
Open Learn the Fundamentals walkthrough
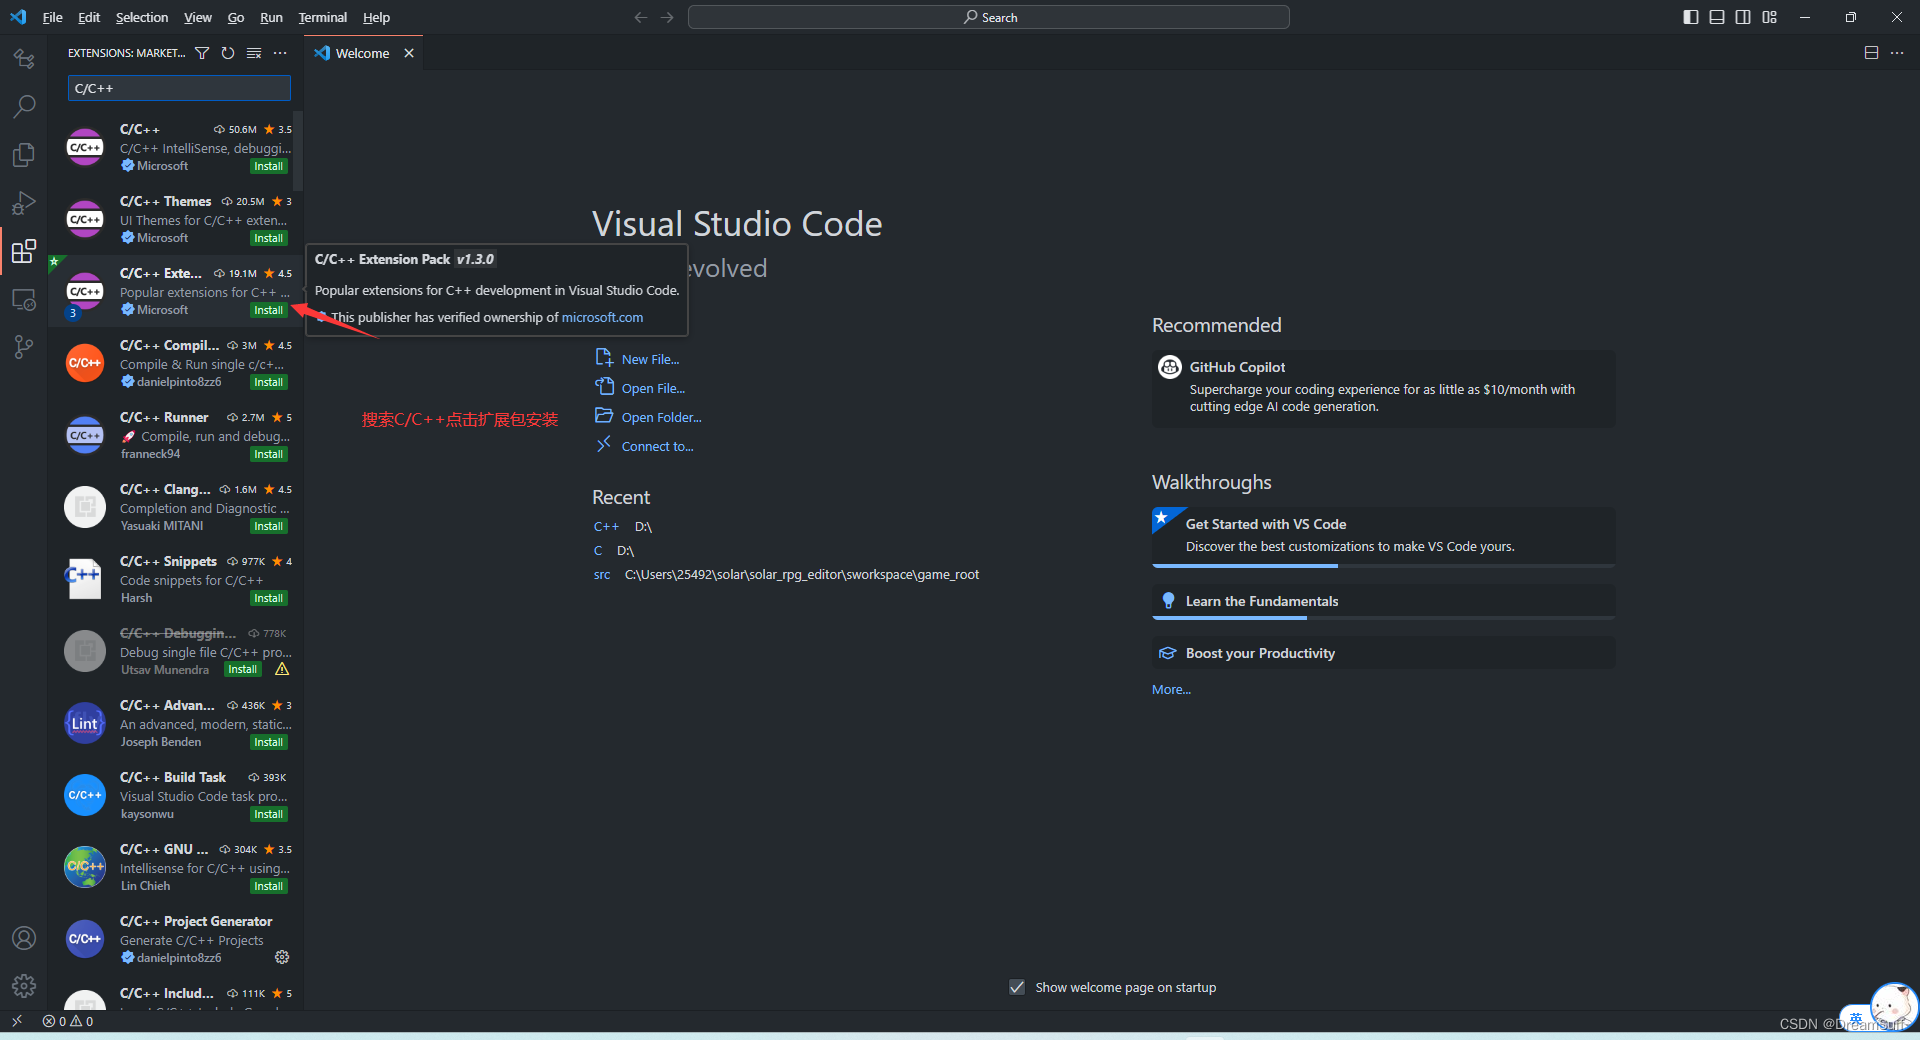coord(1383,601)
